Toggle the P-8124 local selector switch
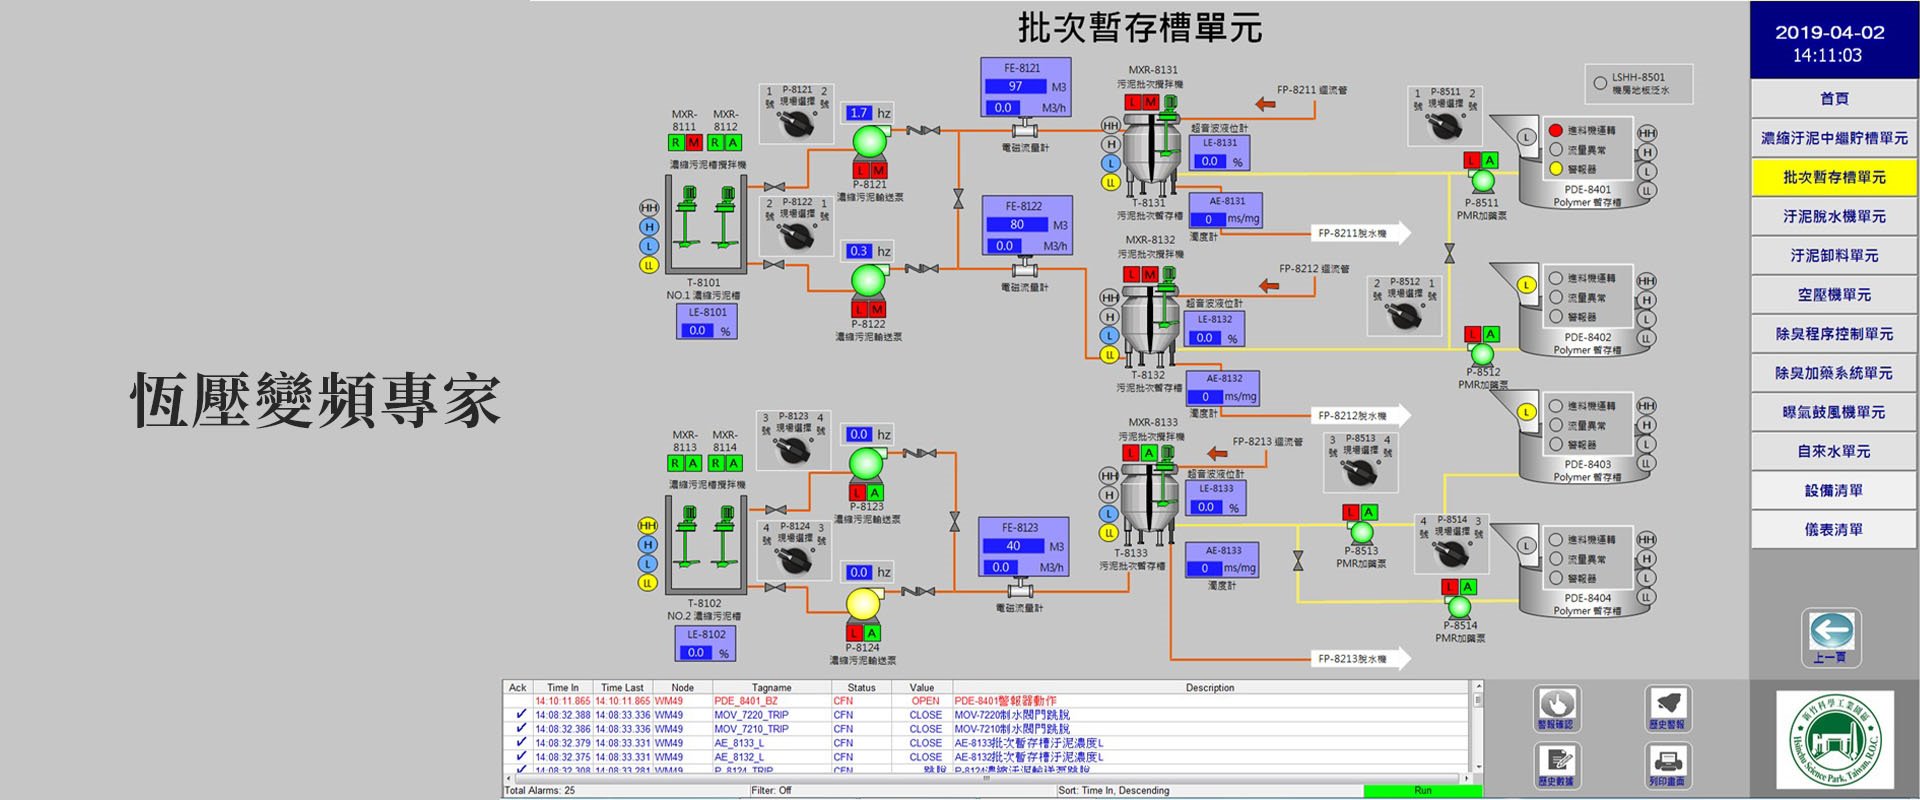 [795, 561]
